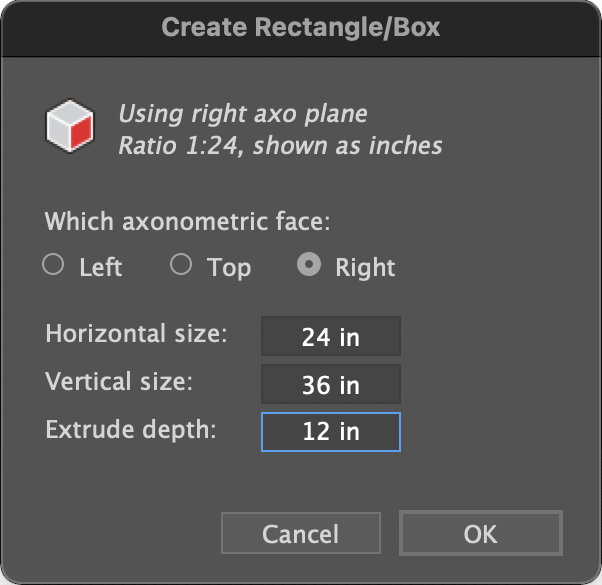The height and width of the screenshot is (585, 602).
Task: Click the red right face of the cube icon
Action: coord(81,133)
